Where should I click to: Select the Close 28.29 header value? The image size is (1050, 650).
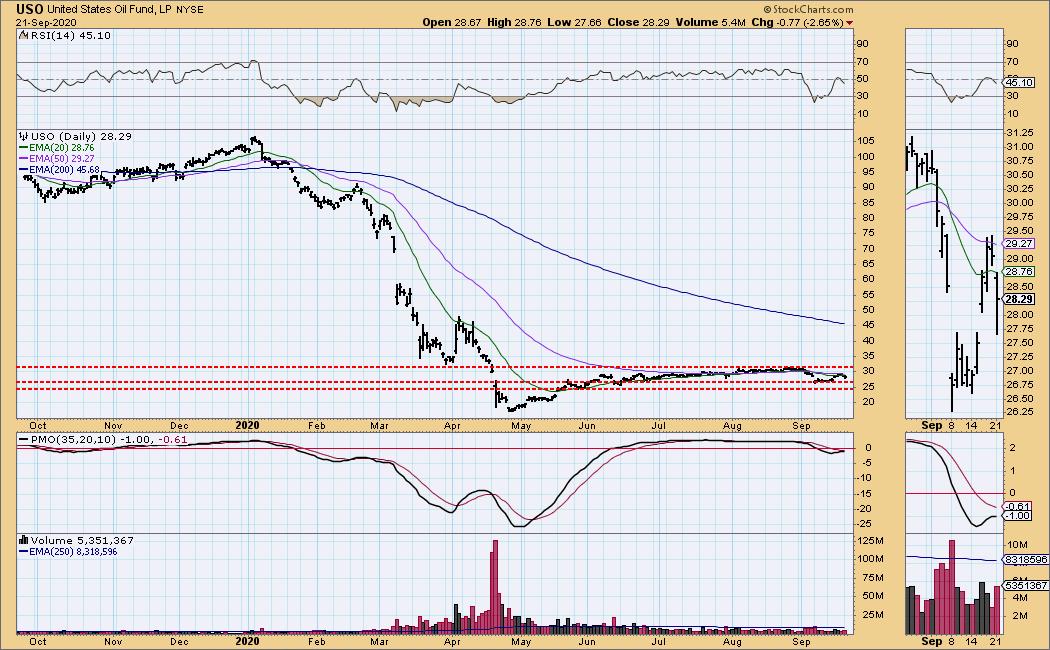[638, 22]
